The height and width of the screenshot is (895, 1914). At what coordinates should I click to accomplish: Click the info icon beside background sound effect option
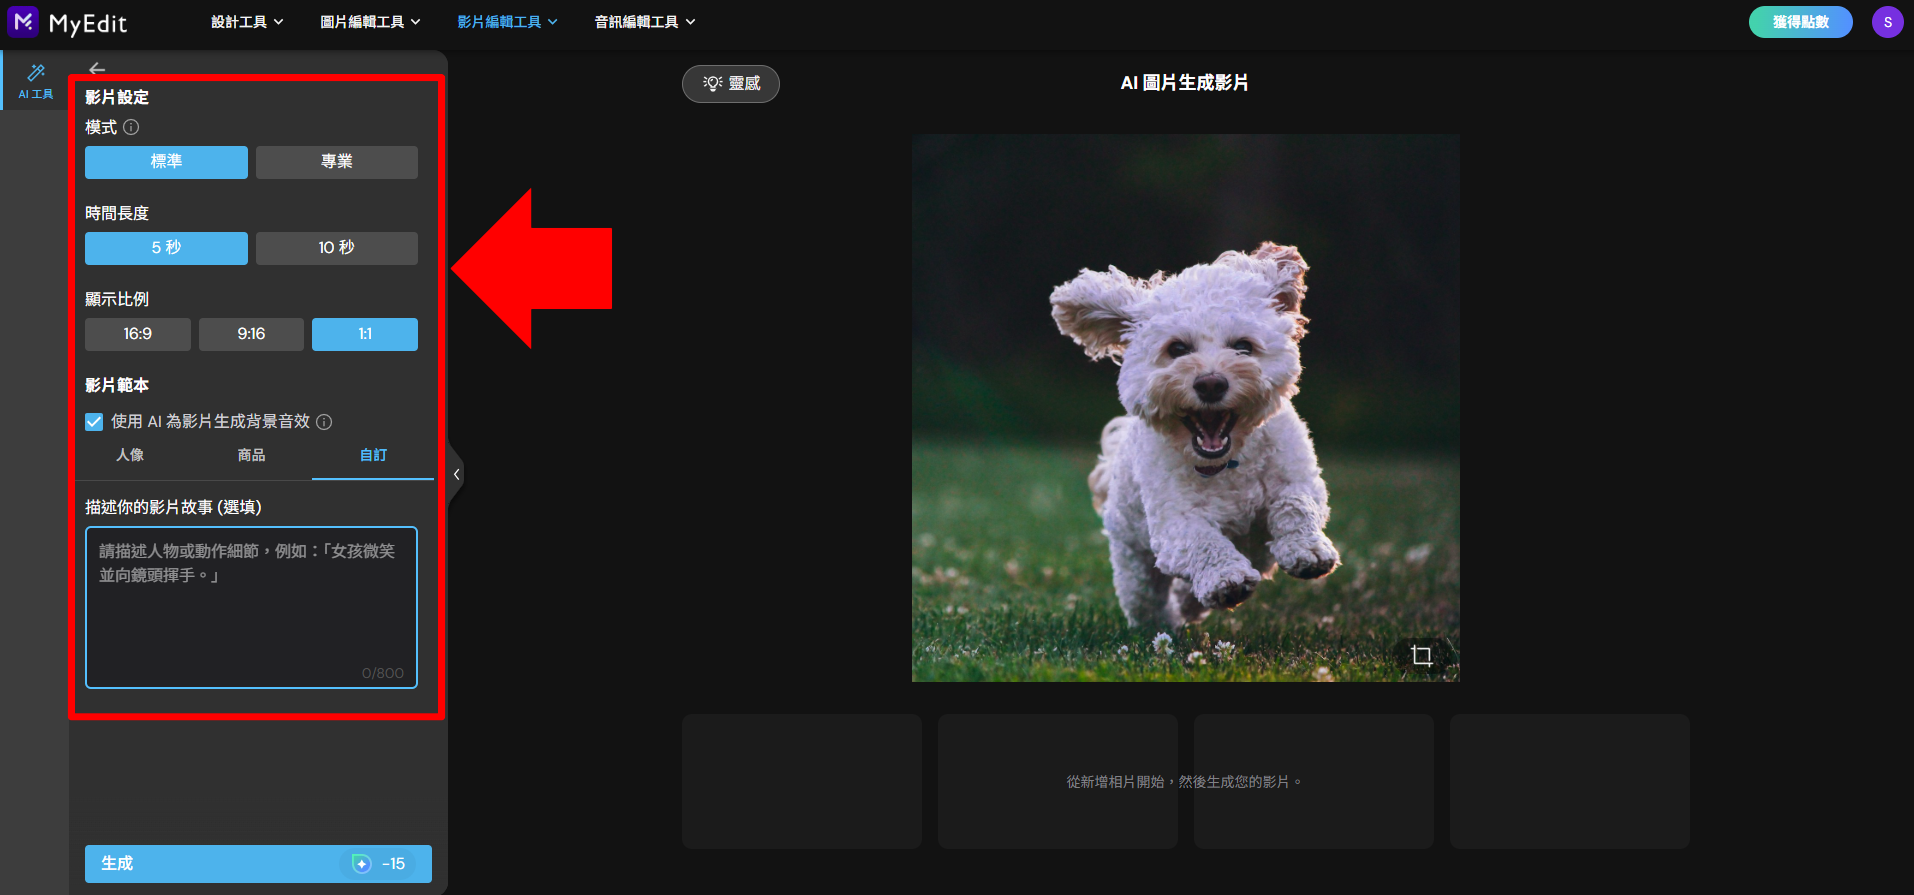click(x=324, y=422)
